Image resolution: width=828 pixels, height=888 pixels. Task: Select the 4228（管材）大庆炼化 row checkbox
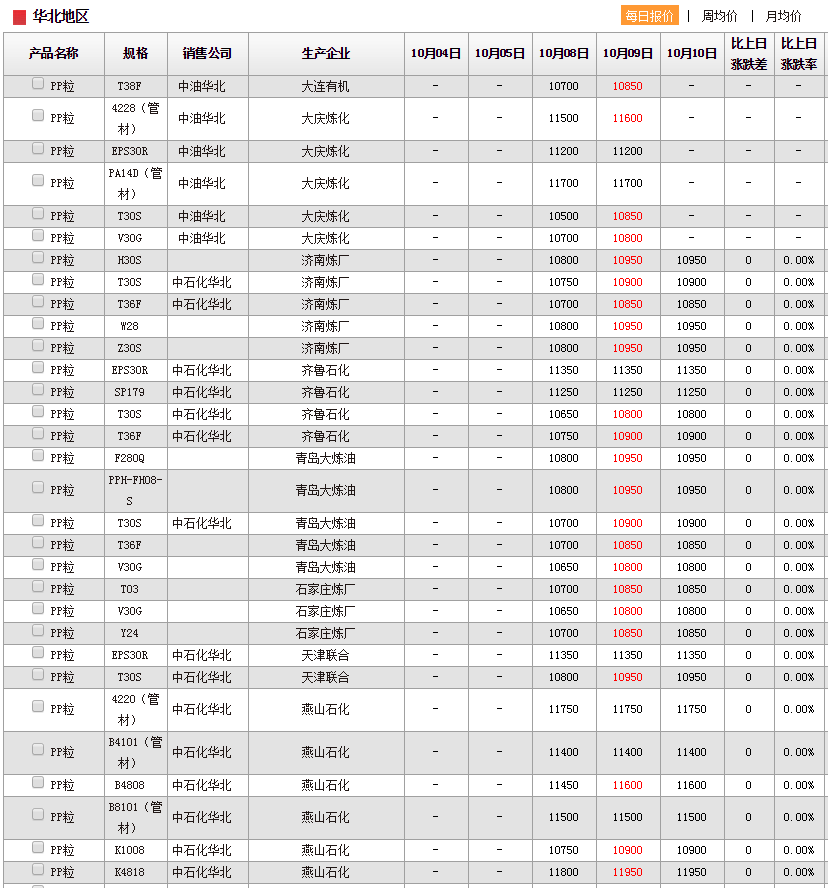(x=38, y=116)
